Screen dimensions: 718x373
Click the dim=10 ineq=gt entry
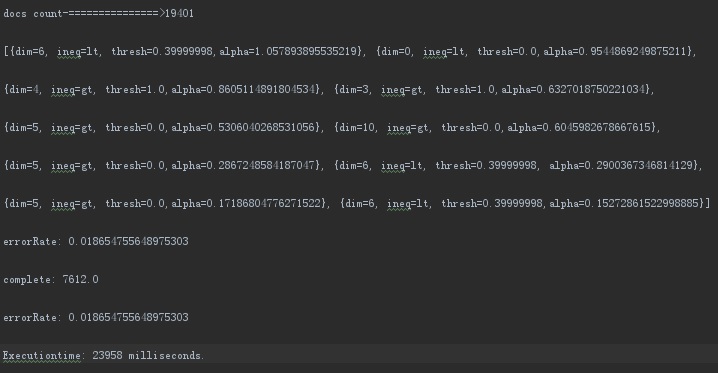click(x=497, y=127)
